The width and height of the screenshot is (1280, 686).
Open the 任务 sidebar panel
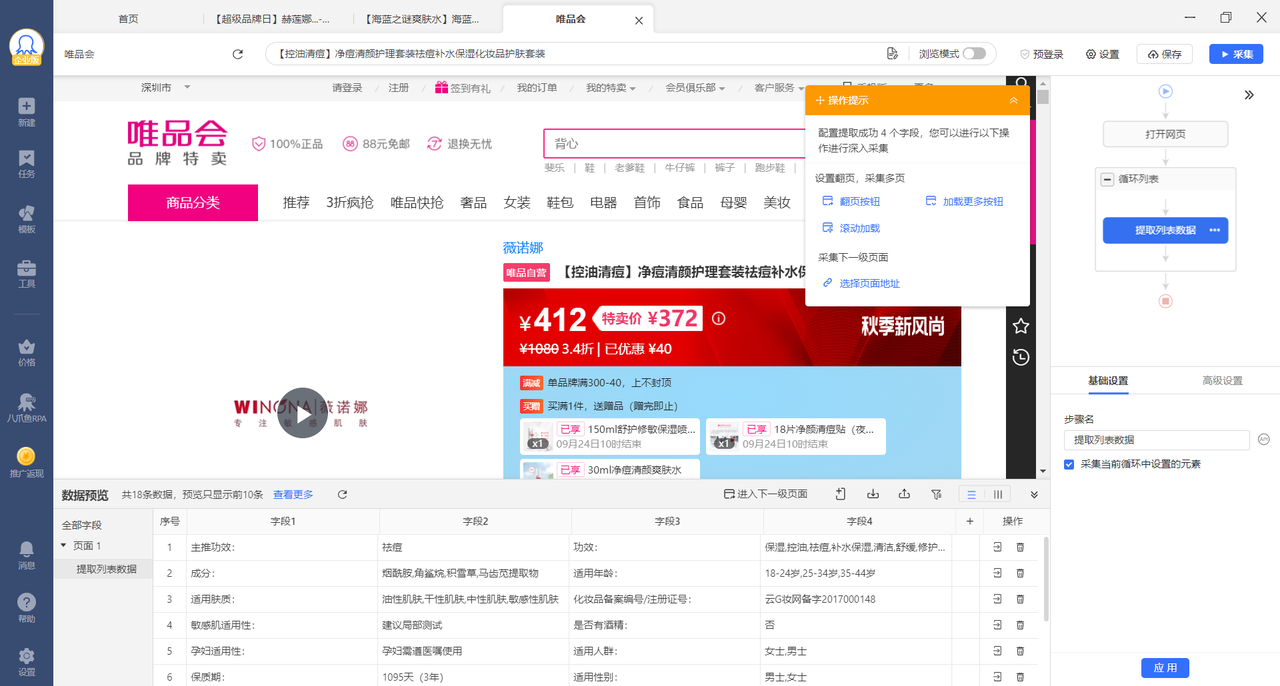26,165
